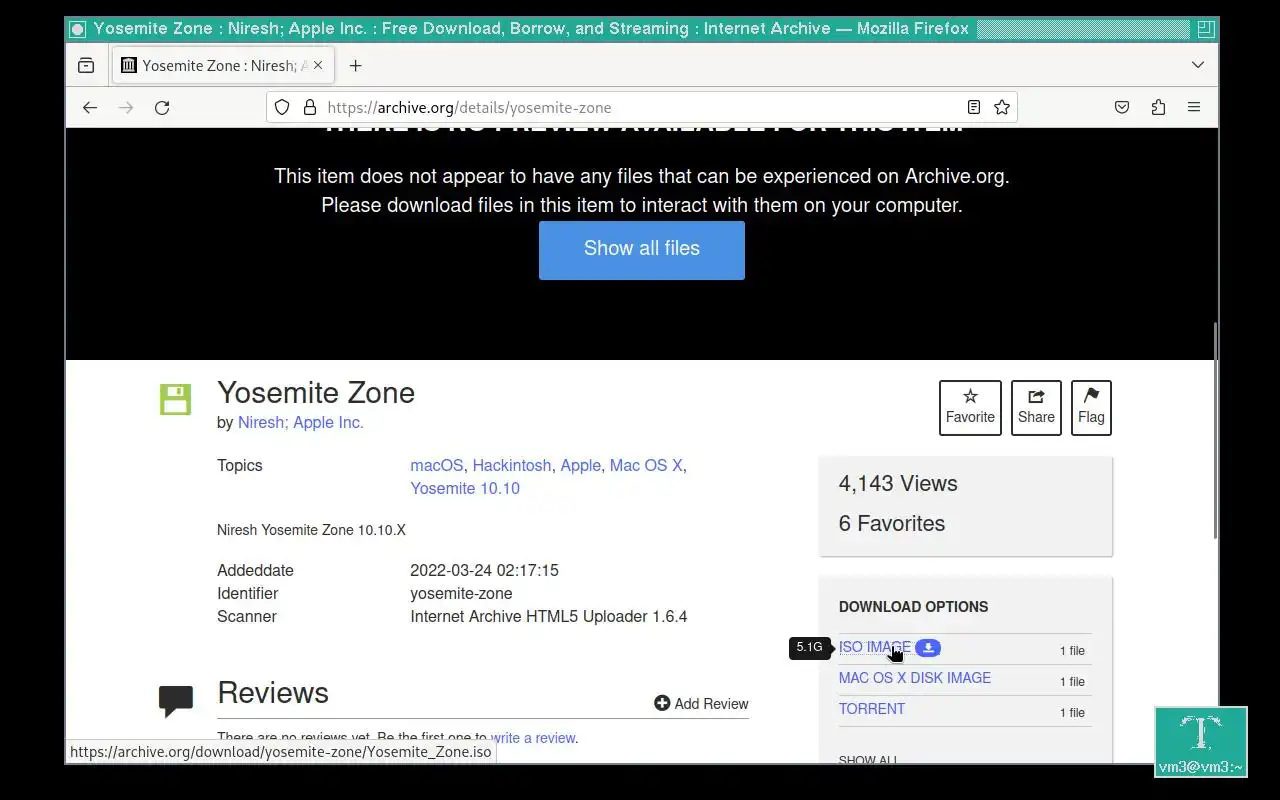Click the download icon beside ISO IMAGE
Screen dimensions: 1280x800
pyautogui.click(x=928, y=648)
